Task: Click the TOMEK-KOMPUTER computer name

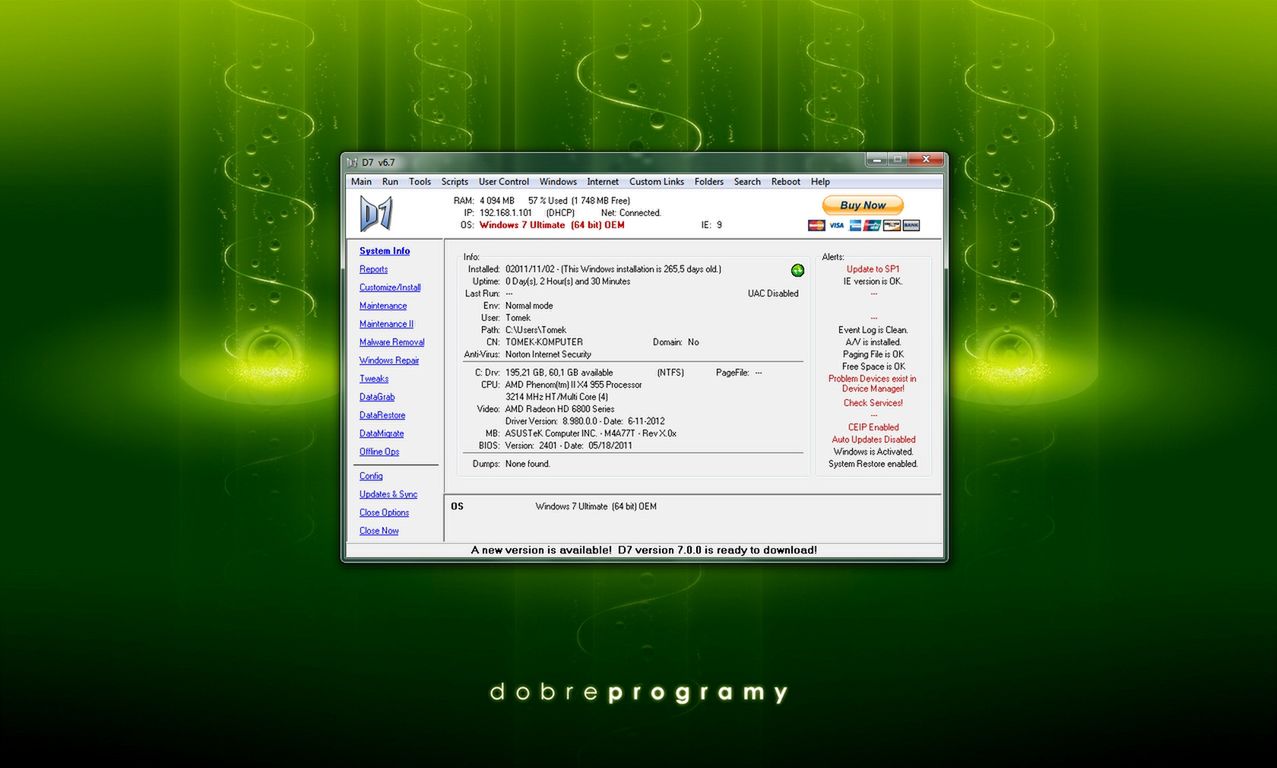Action: [x=544, y=342]
